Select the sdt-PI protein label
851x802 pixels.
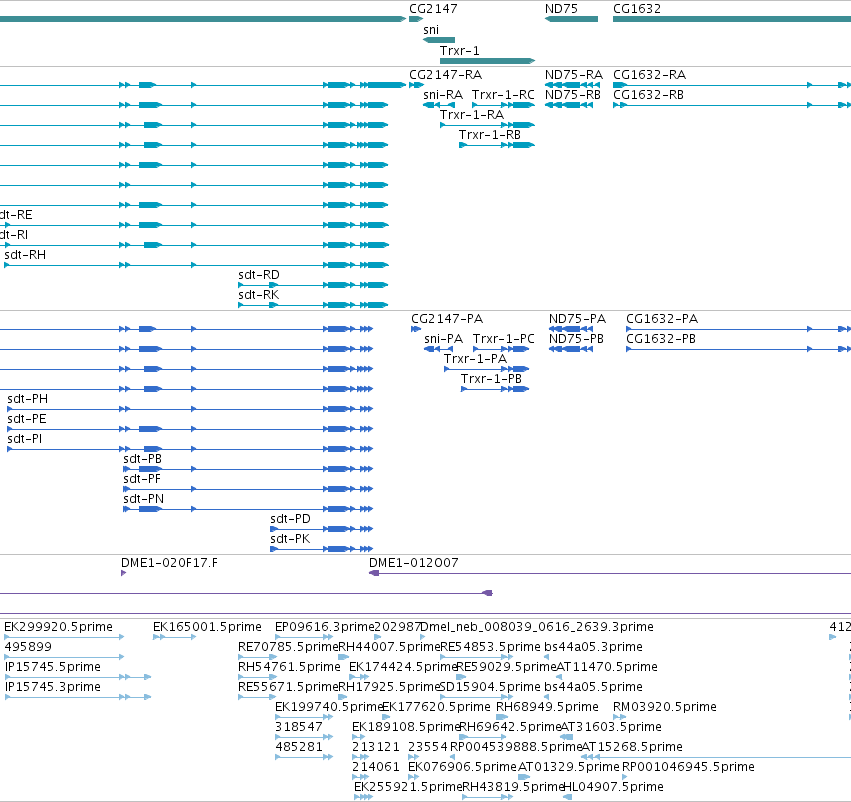tap(24, 438)
